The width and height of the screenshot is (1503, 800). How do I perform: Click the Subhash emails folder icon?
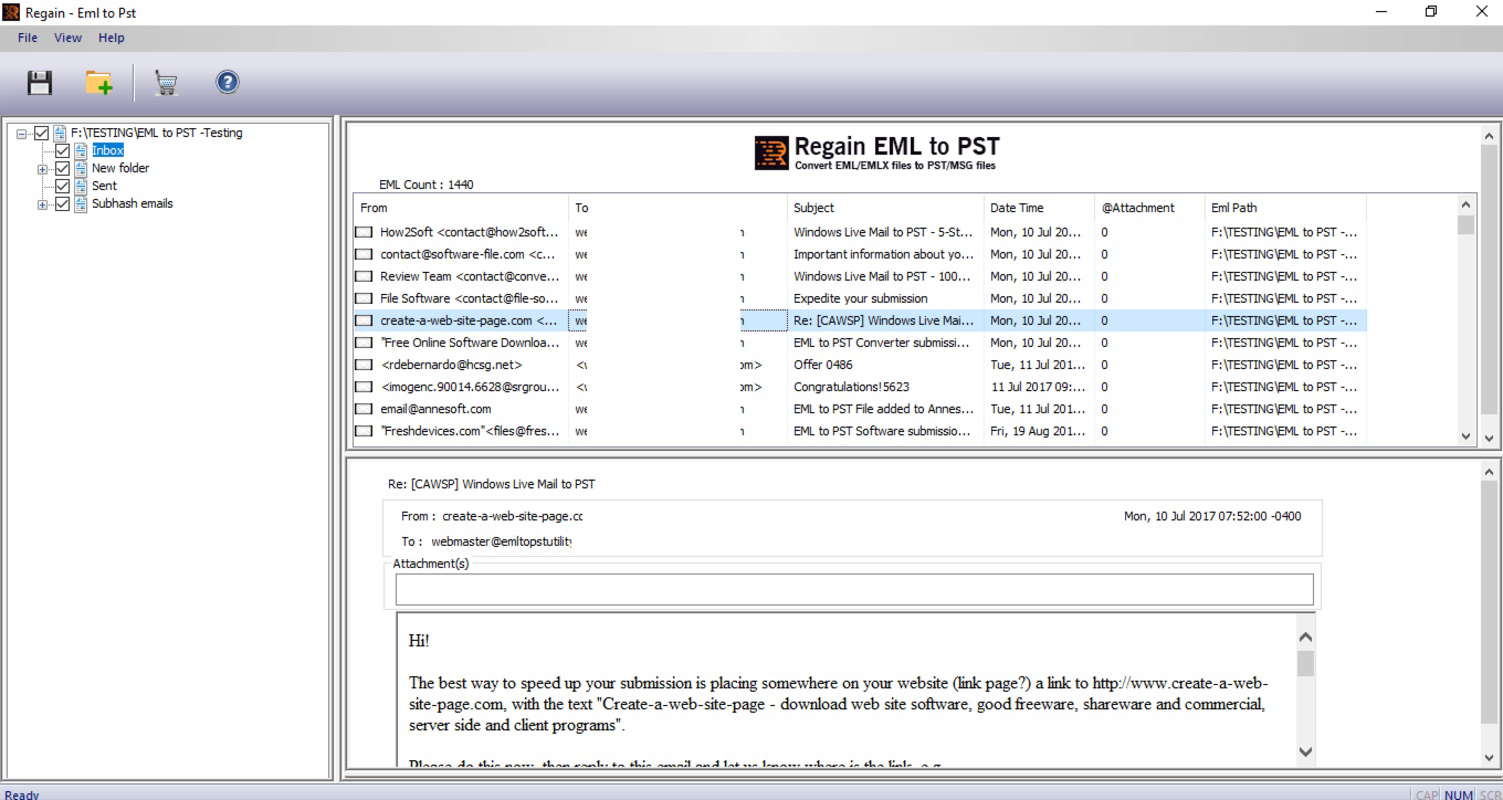tap(81, 204)
